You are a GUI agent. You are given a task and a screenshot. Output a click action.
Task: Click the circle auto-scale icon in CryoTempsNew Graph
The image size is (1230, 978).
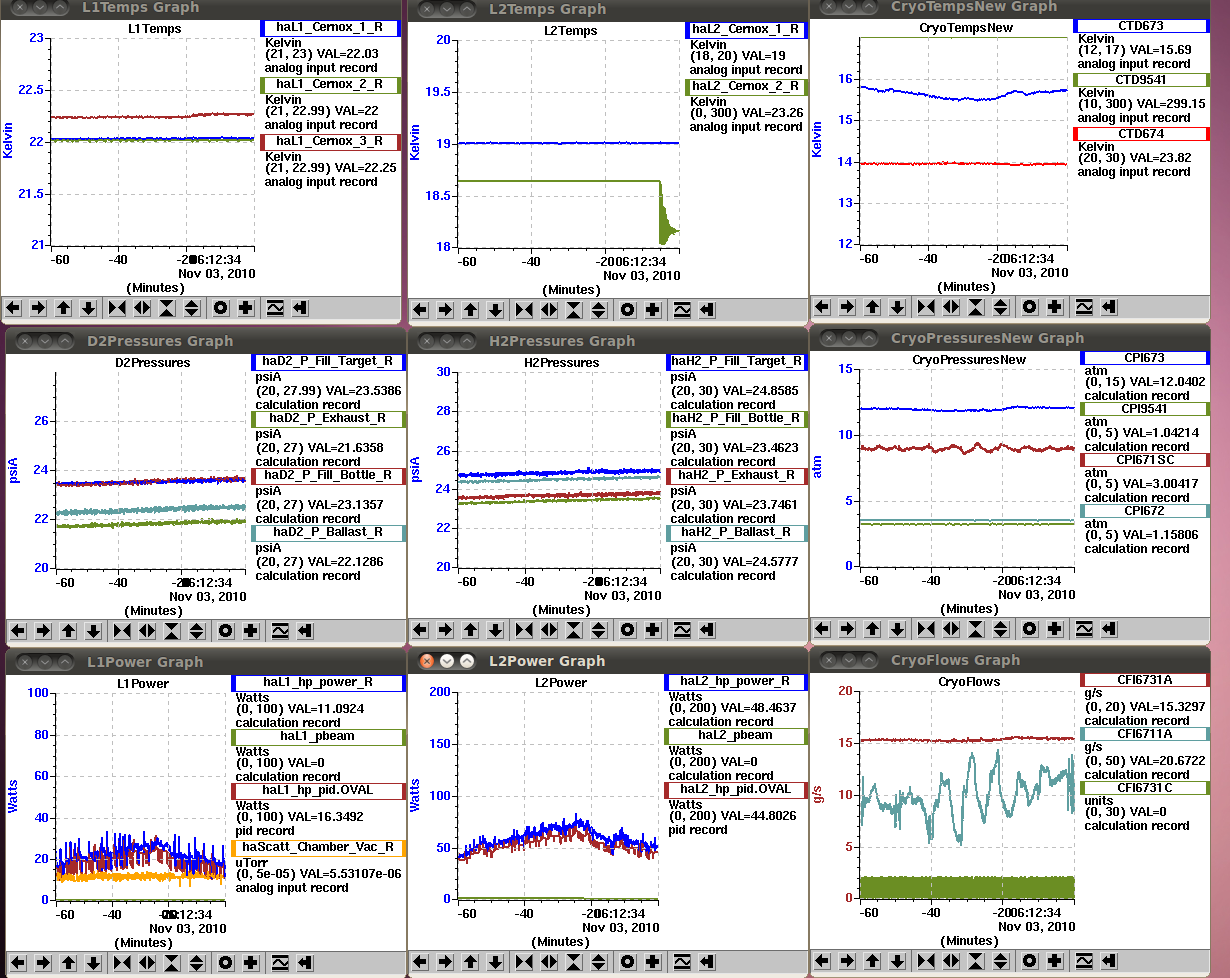tap(1029, 307)
